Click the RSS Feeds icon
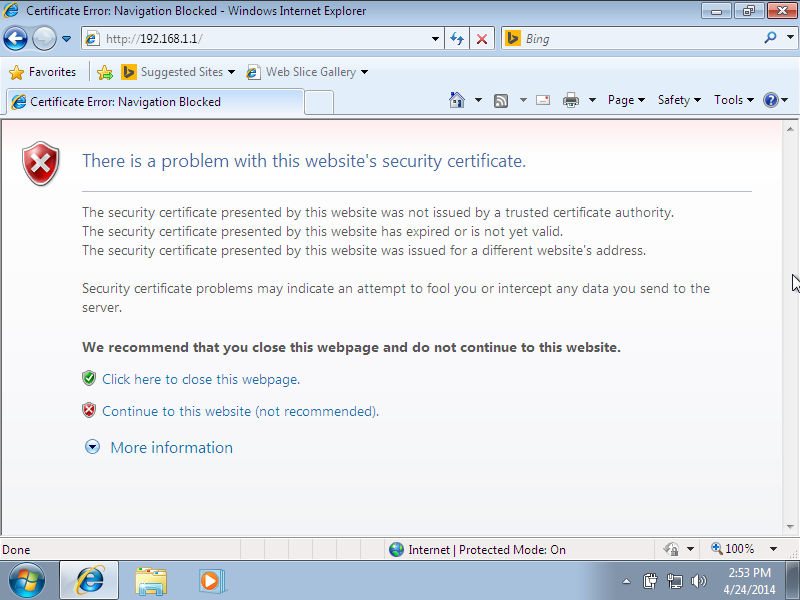Viewport: 800px width, 600px height. coord(501,101)
